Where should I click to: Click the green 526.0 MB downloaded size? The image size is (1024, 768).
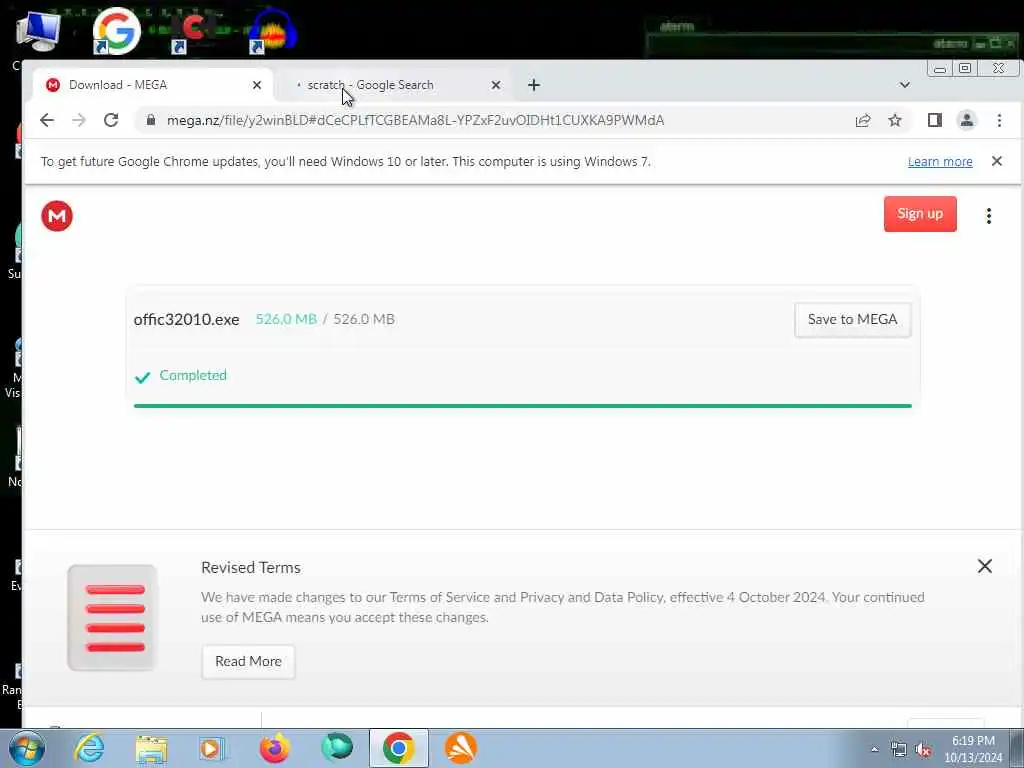point(286,319)
